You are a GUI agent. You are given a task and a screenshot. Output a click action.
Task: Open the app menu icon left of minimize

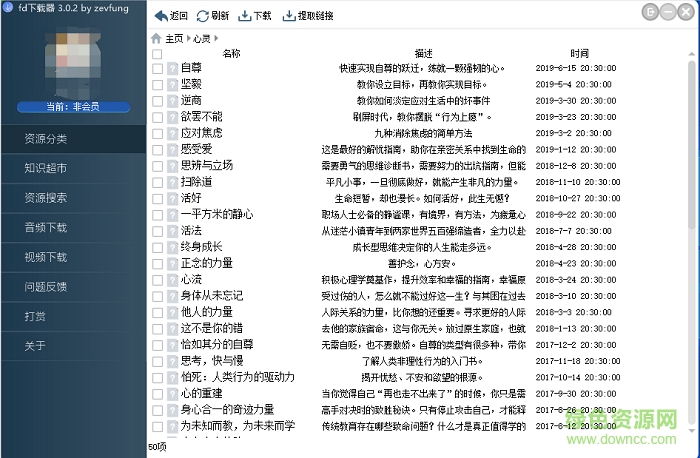click(x=652, y=11)
